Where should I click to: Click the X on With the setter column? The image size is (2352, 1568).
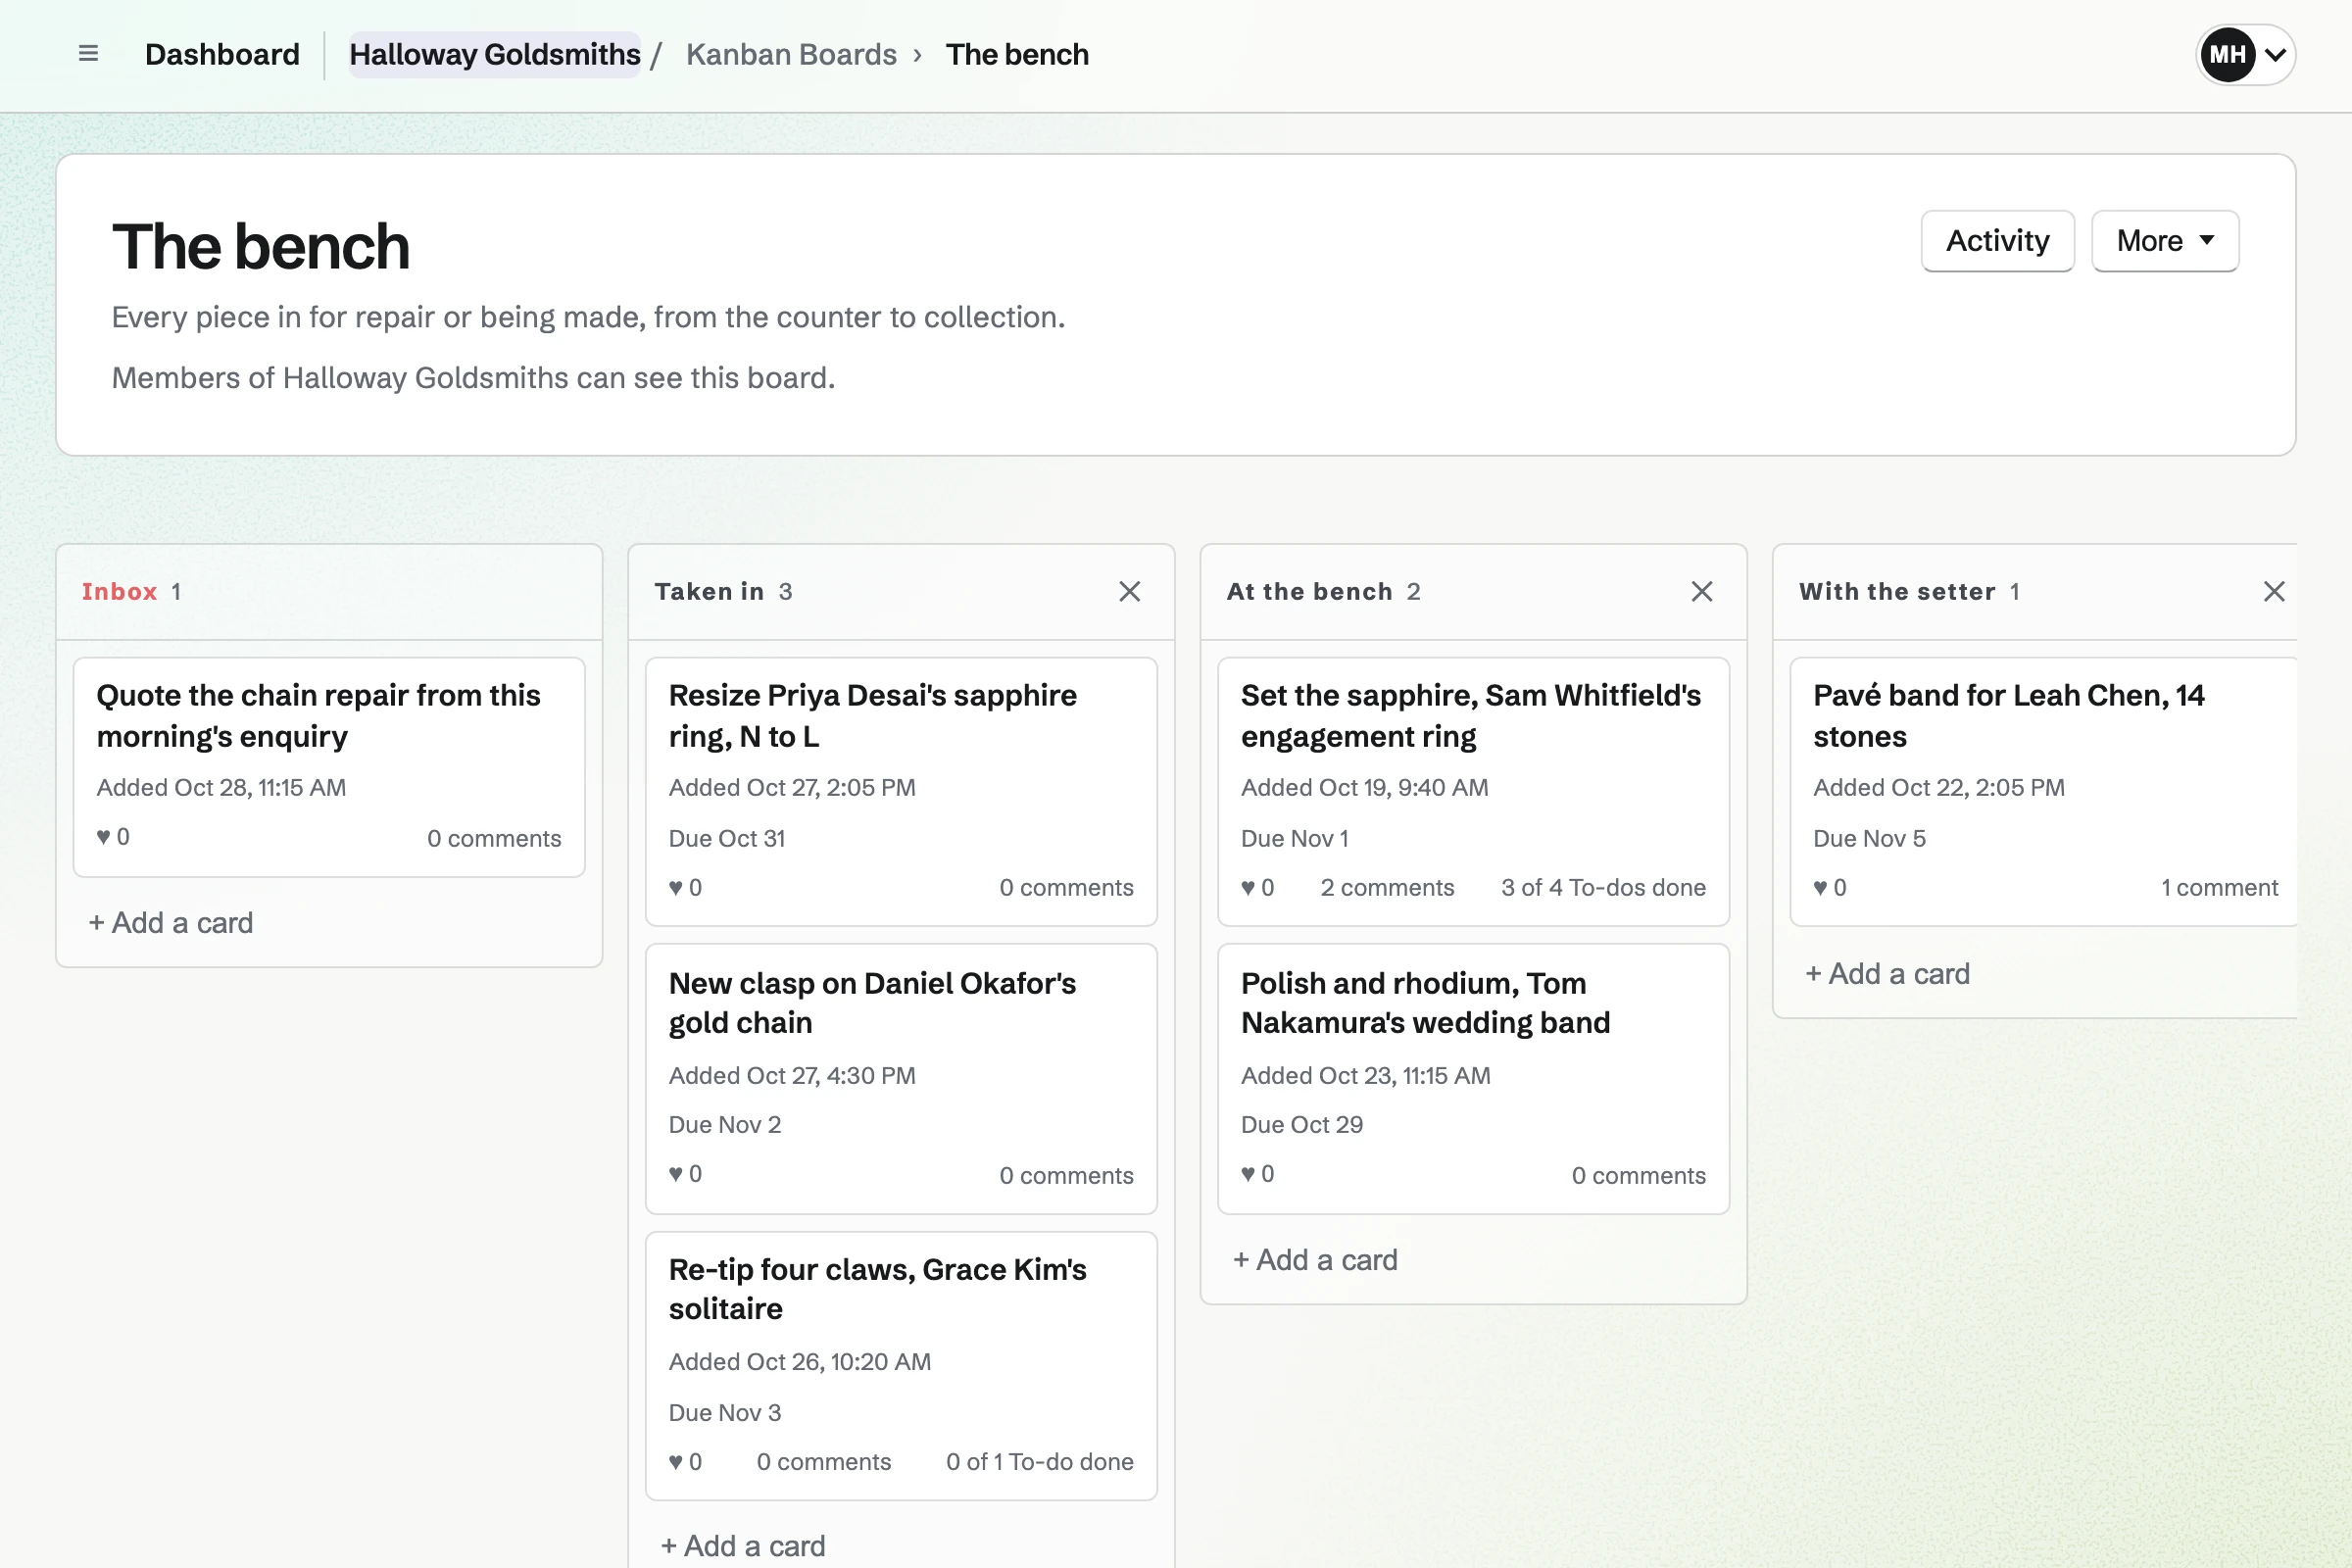pos(2273,592)
